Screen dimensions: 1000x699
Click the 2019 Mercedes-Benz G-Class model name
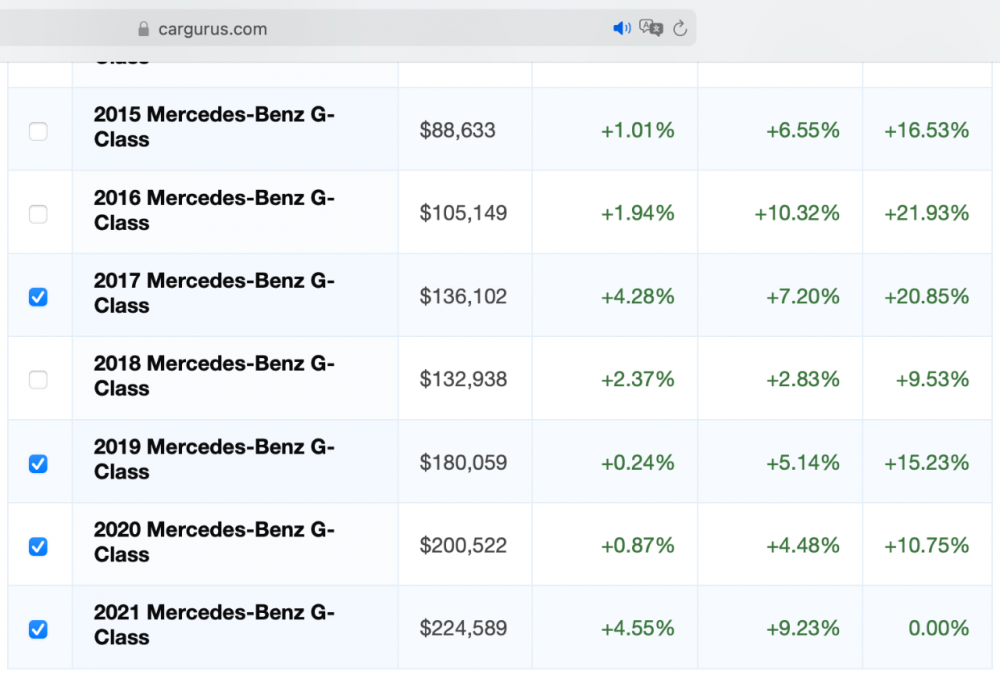[x=214, y=459]
